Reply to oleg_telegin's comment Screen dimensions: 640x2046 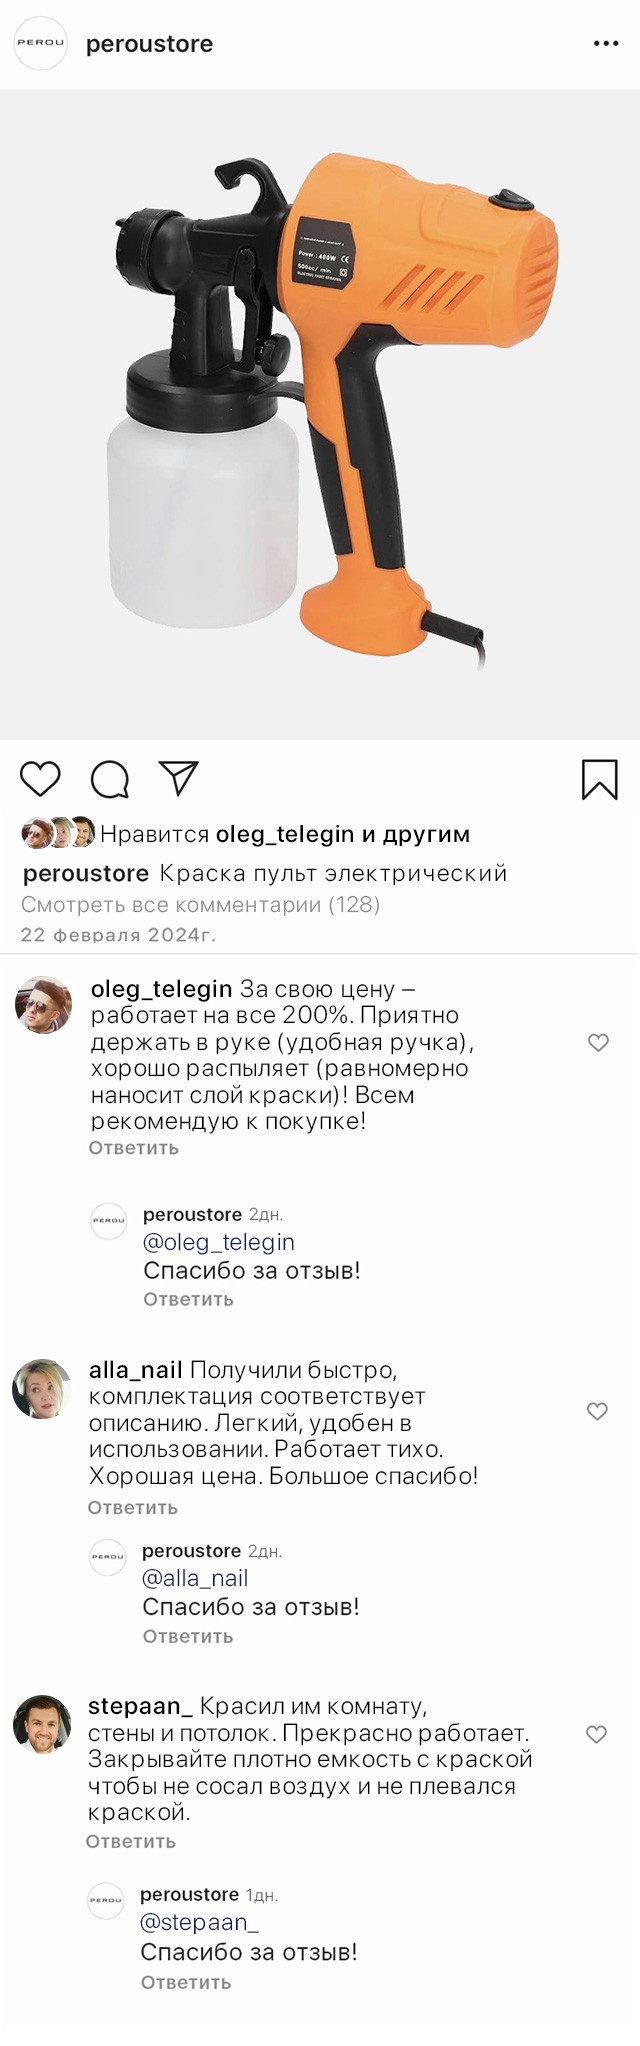coord(134,1148)
